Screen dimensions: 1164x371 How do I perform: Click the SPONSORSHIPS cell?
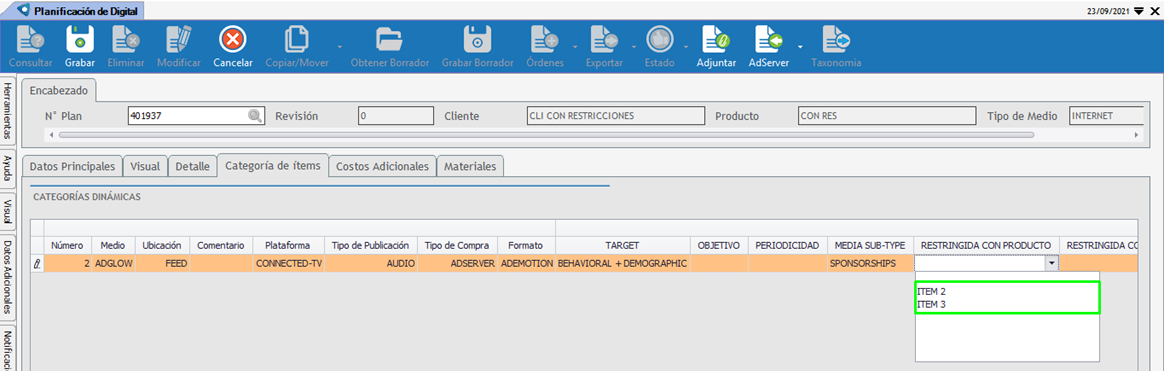[x=870, y=263]
